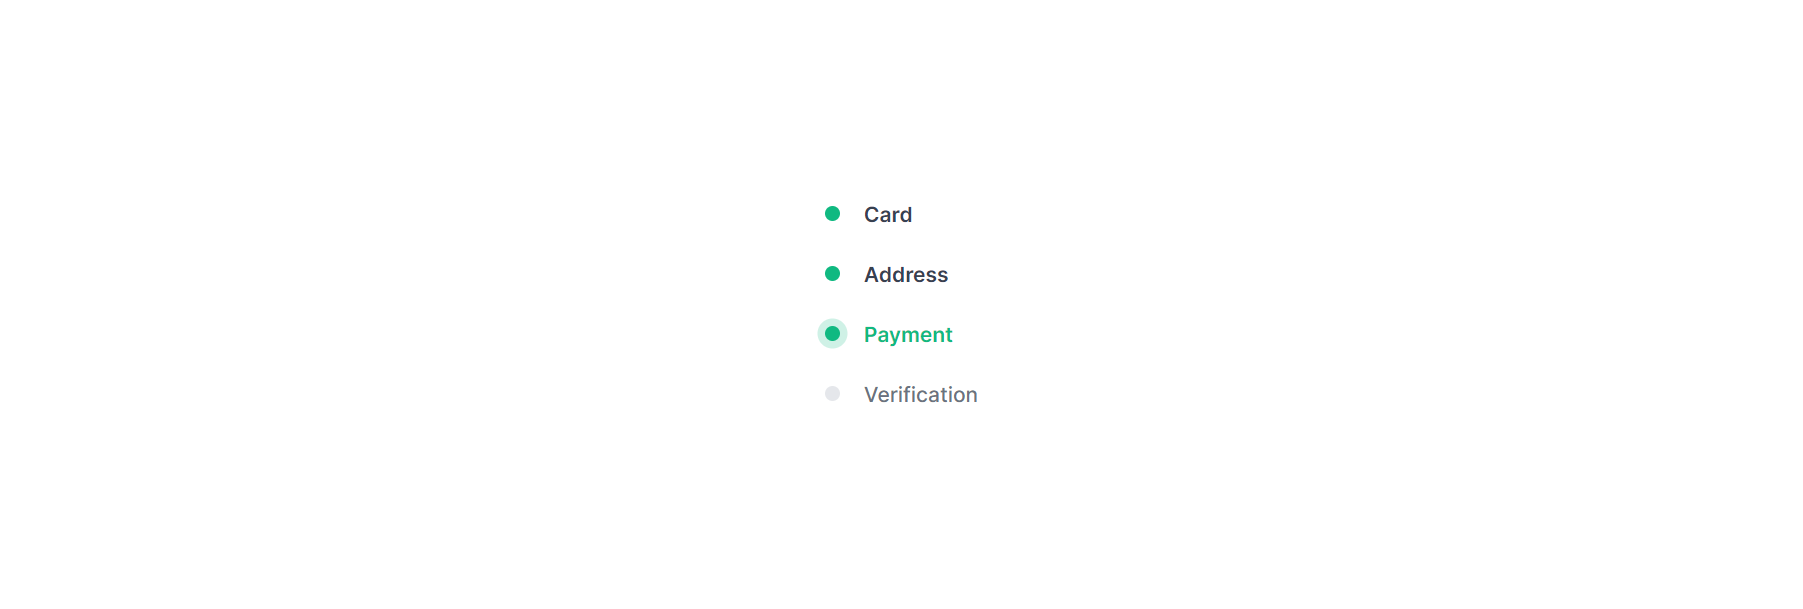Open the Card step label
The image size is (1803, 609).
click(888, 215)
